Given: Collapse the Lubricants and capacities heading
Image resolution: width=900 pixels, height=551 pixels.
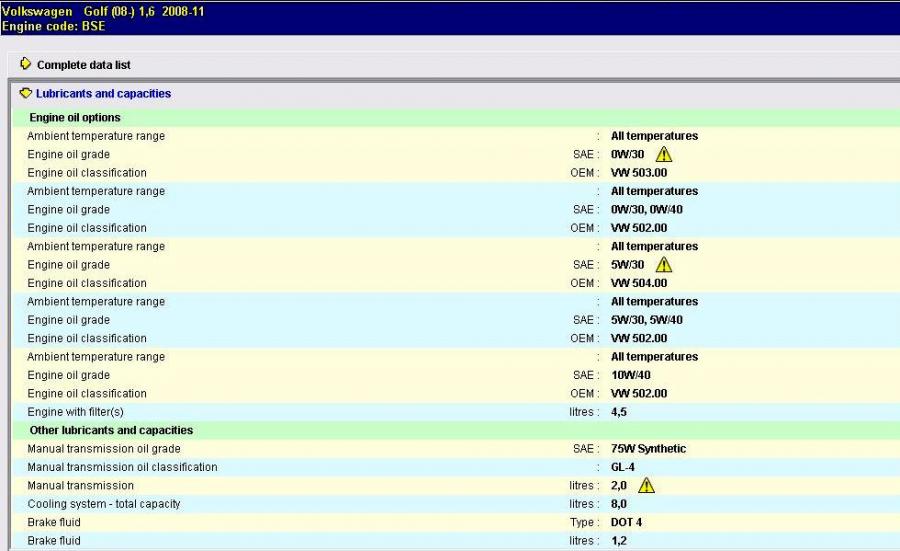Looking at the screenshot, I should (103, 94).
